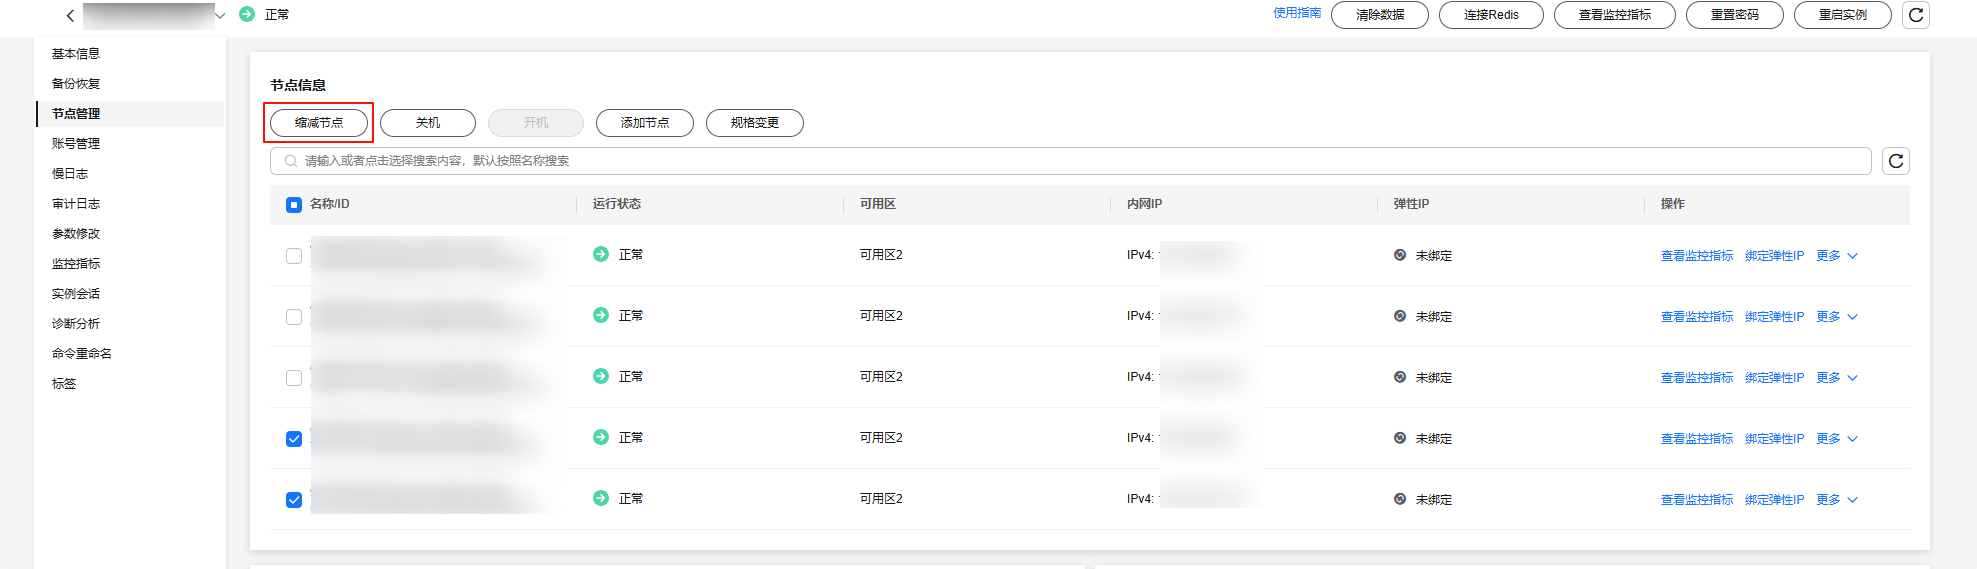The image size is (1977, 569).
Task: Click the back arrow icon at top left
Action: 70,15
